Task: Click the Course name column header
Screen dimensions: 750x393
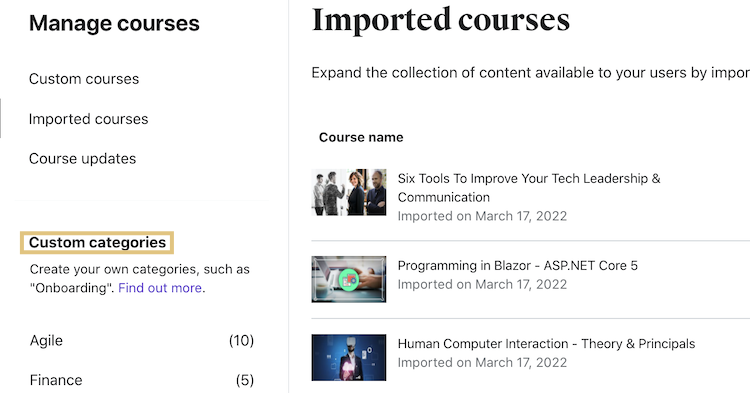Action: [x=361, y=137]
